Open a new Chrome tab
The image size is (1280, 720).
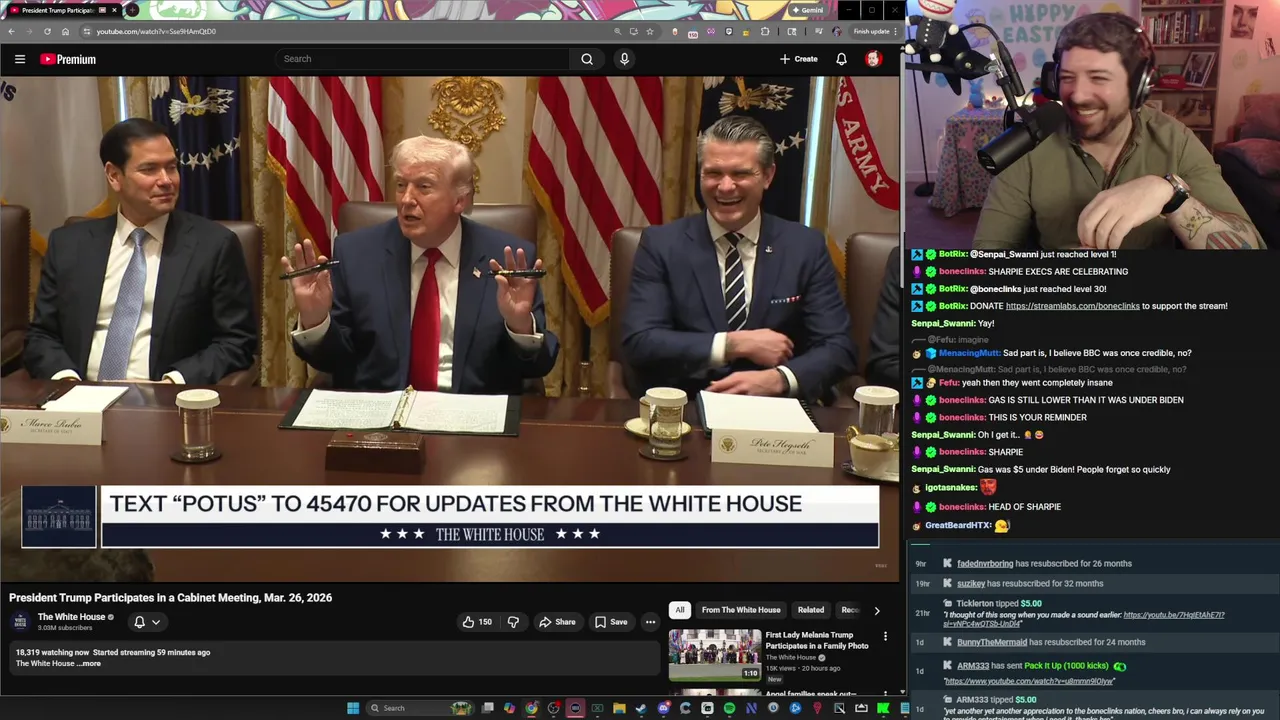[x=132, y=10]
